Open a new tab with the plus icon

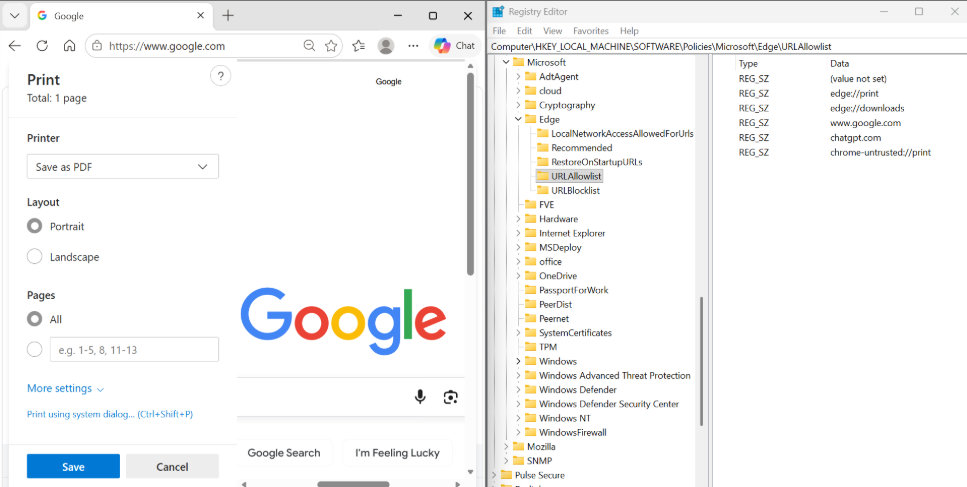coord(228,15)
